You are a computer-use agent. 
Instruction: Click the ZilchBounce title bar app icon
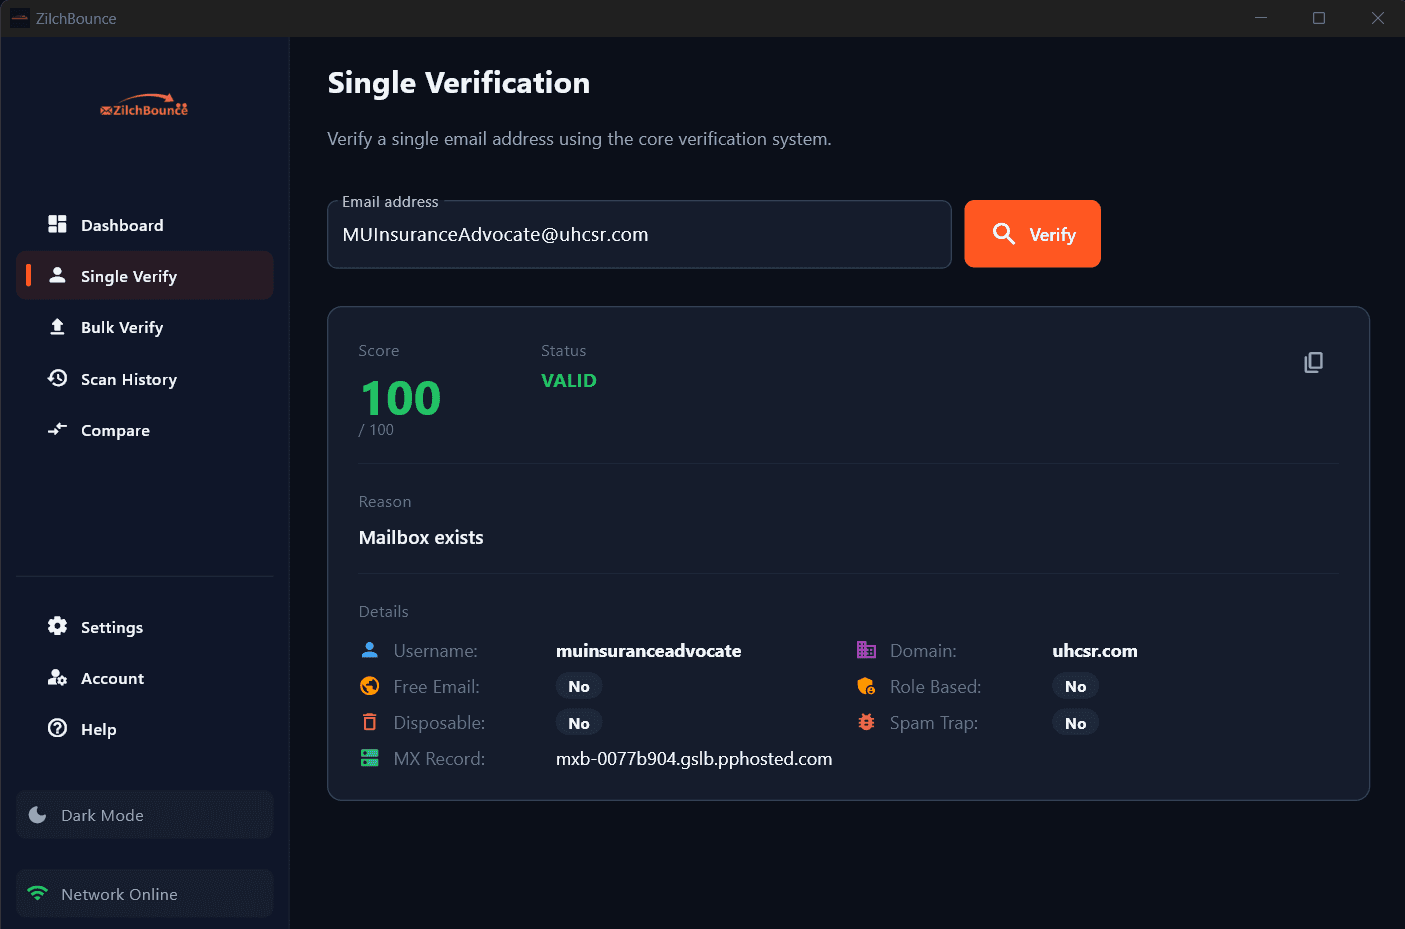click(x=20, y=18)
